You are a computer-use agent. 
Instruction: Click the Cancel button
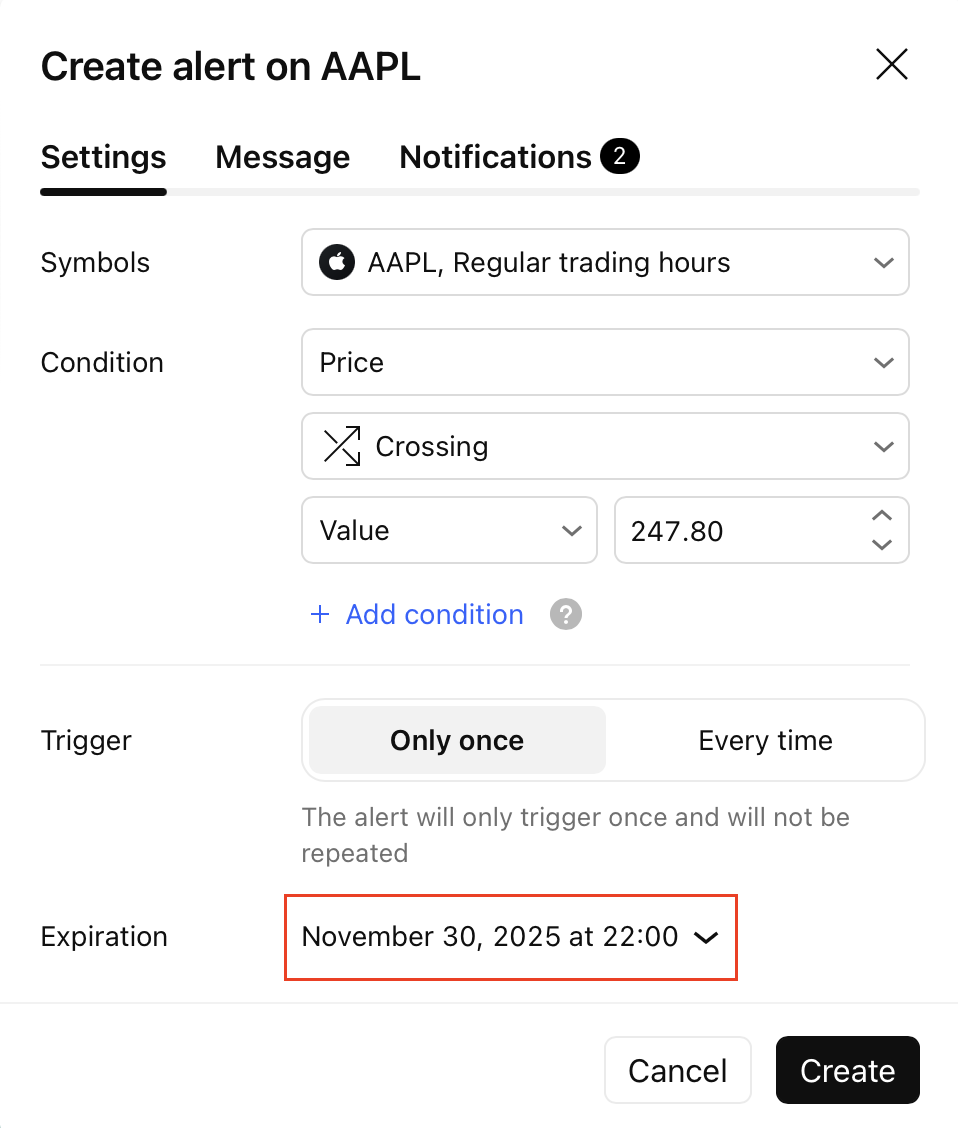tap(677, 1070)
